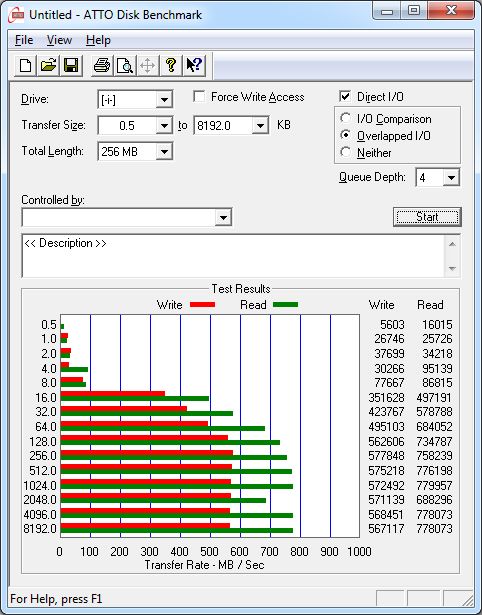Expand the Queue Depth dropdown

click(x=451, y=178)
